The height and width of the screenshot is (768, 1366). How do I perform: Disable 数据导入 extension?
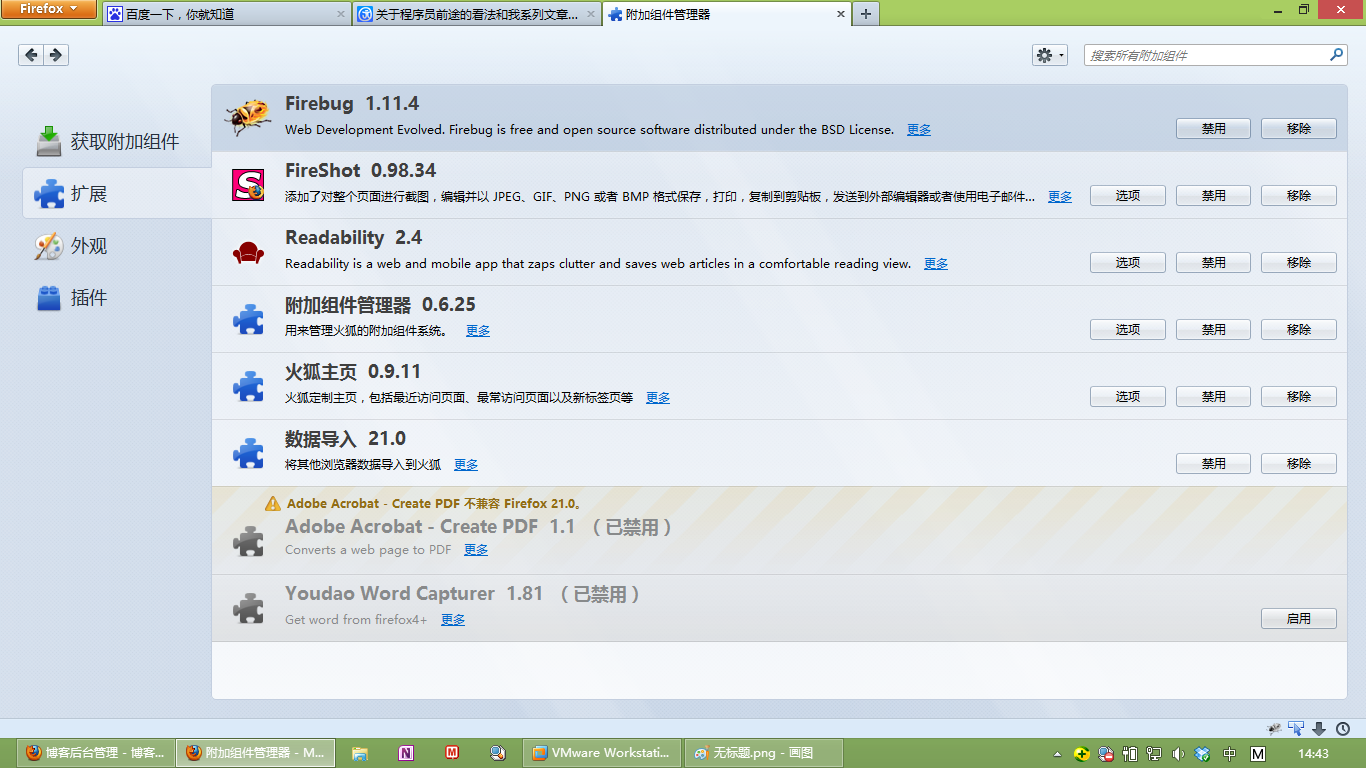point(1213,464)
